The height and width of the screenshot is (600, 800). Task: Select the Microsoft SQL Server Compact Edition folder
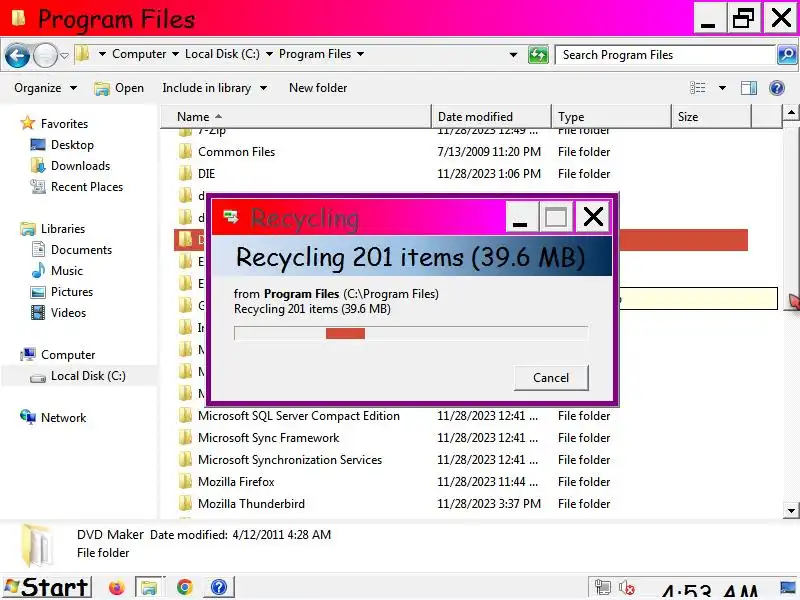298,416
